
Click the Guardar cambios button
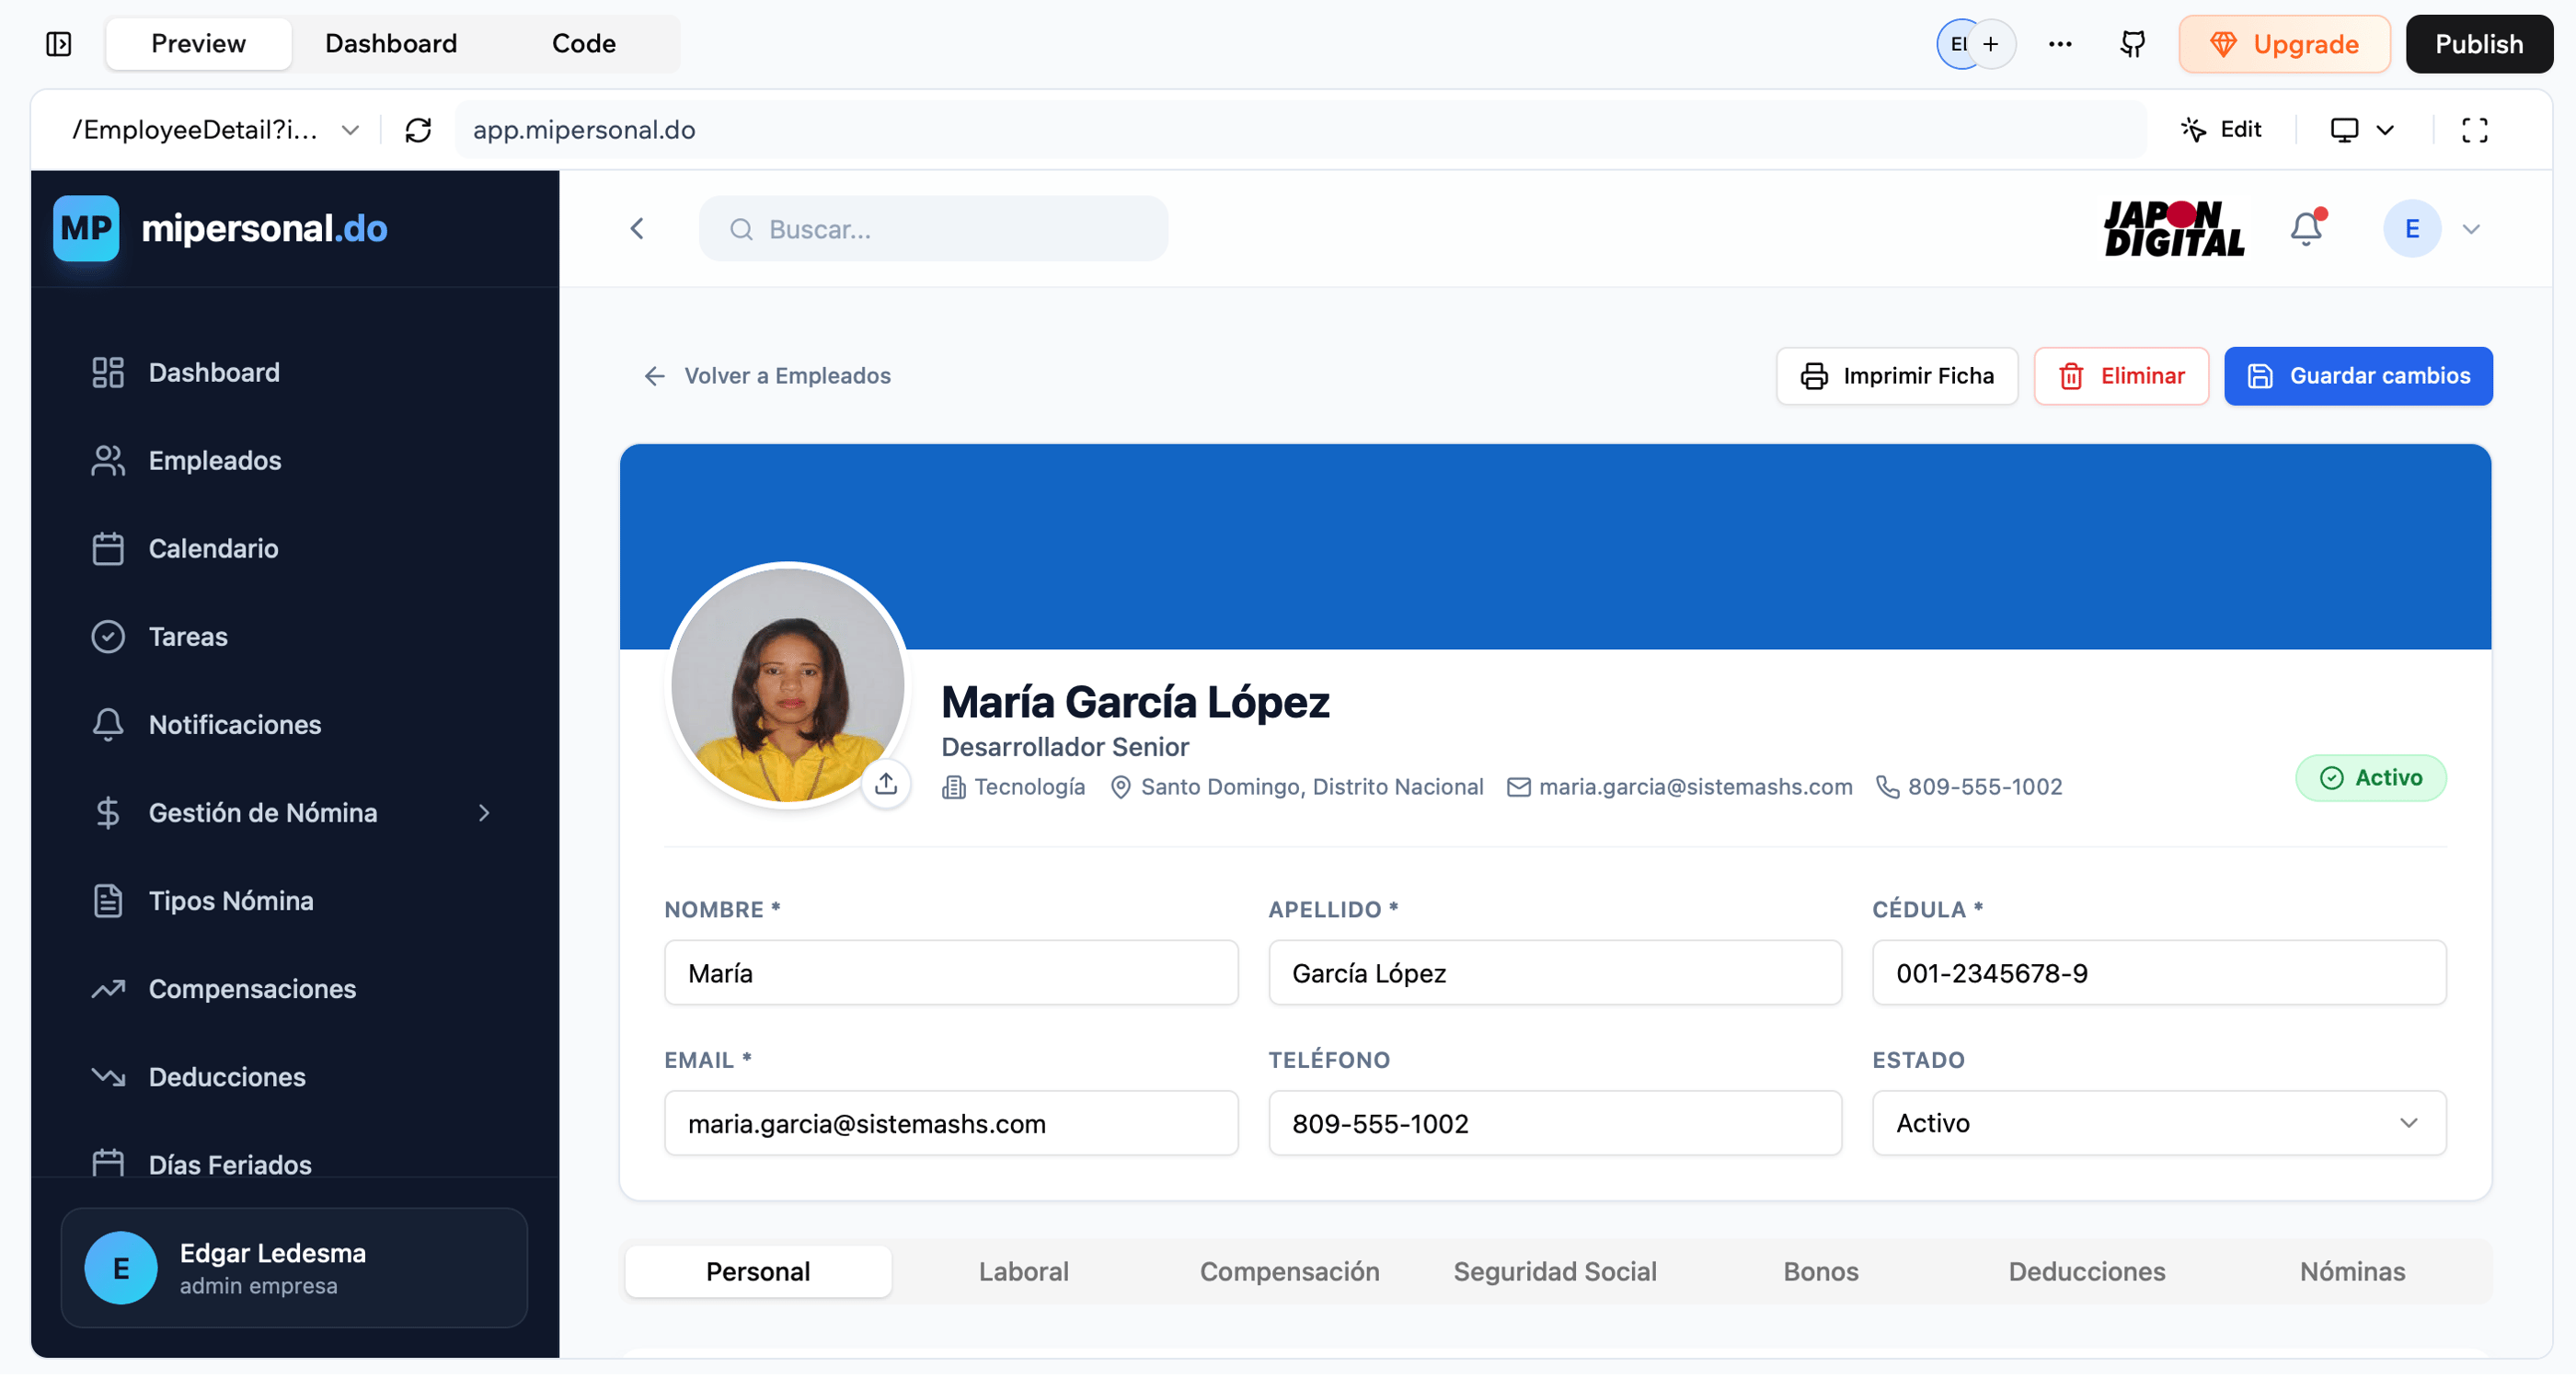(2357, 376)
